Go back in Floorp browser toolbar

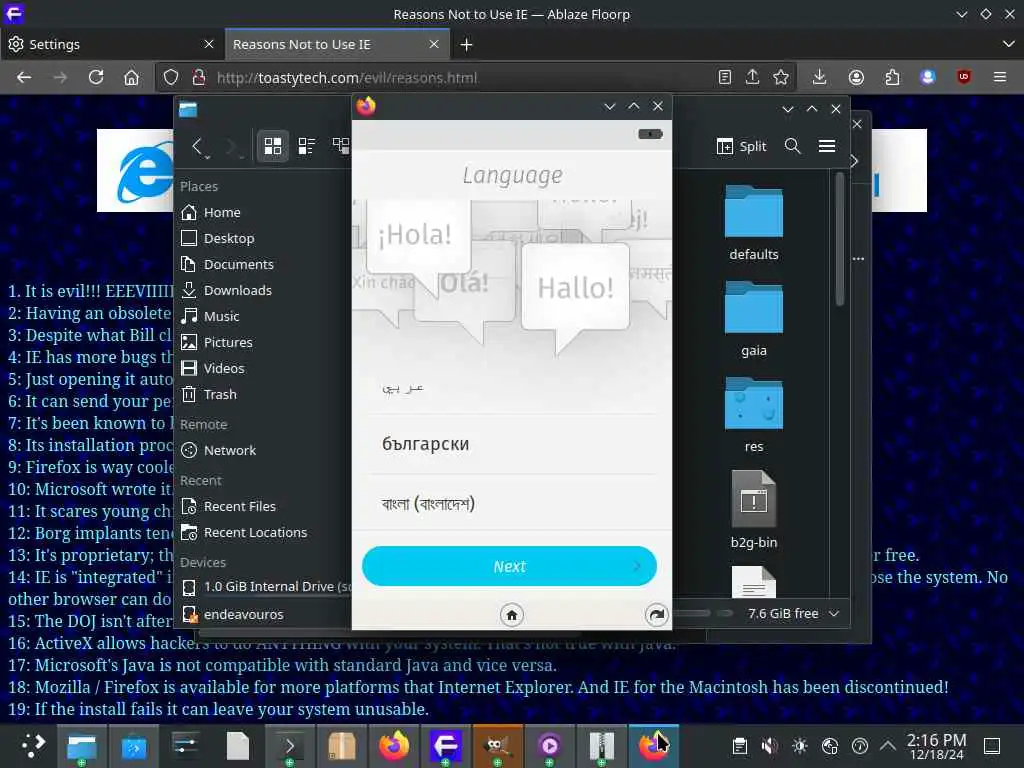click(24, 78)
